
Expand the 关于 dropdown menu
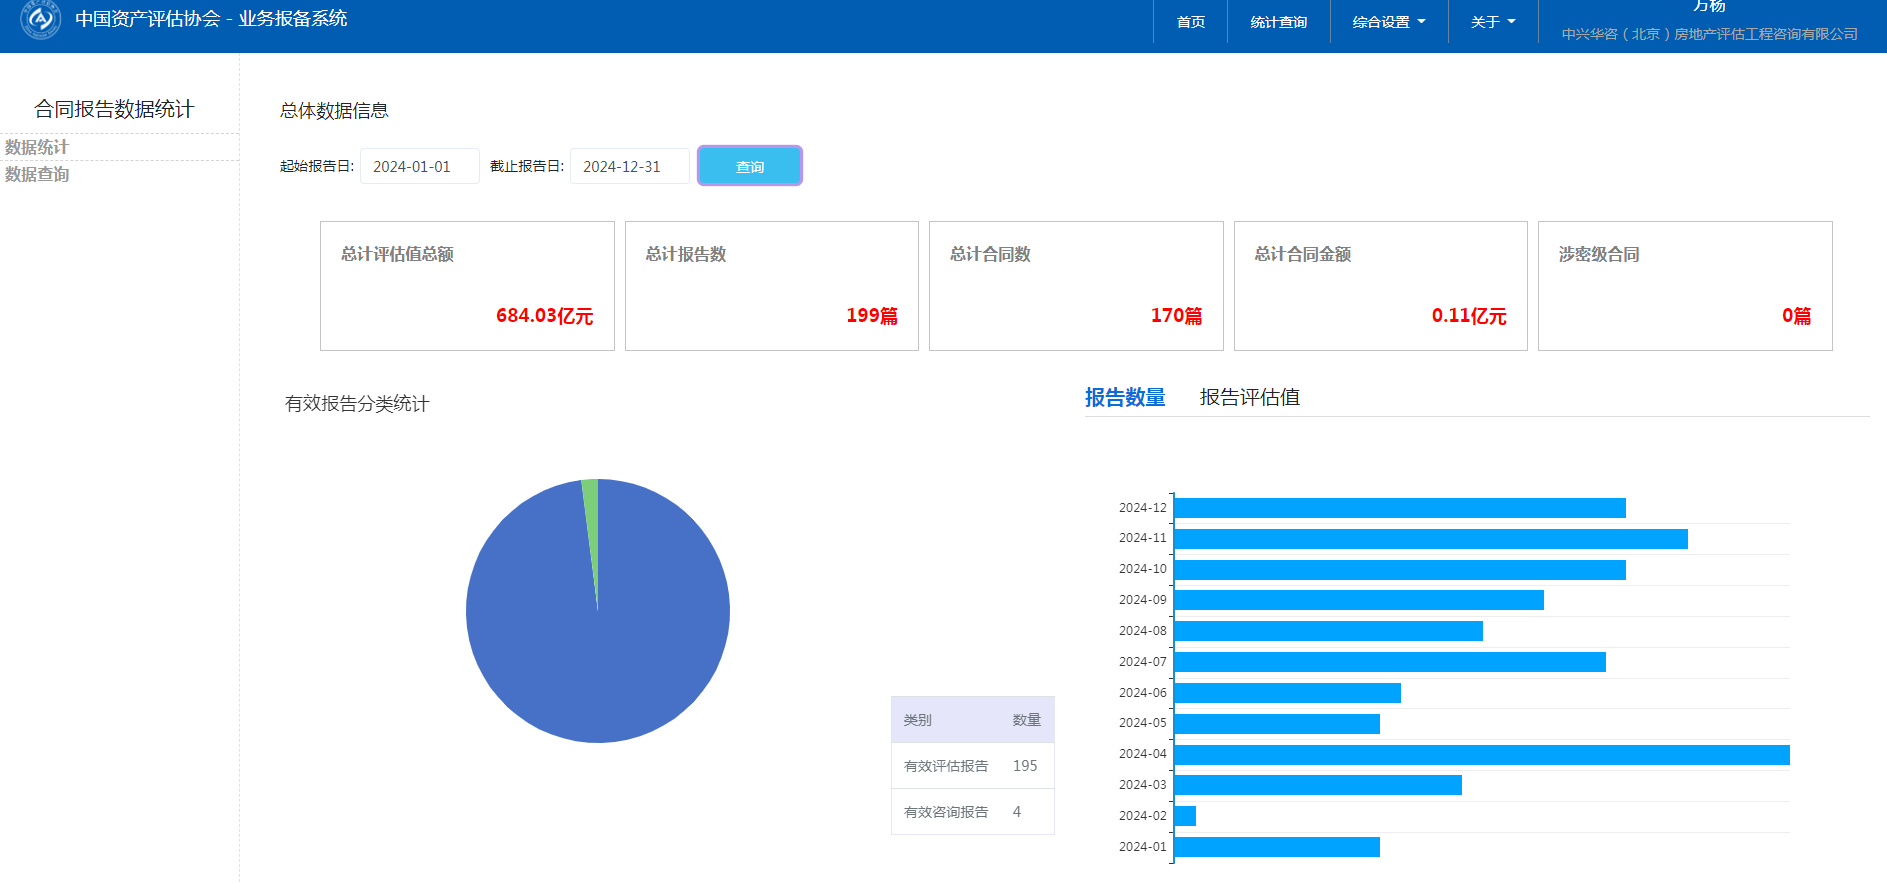pyautogui.click(x=1492, y=22)
